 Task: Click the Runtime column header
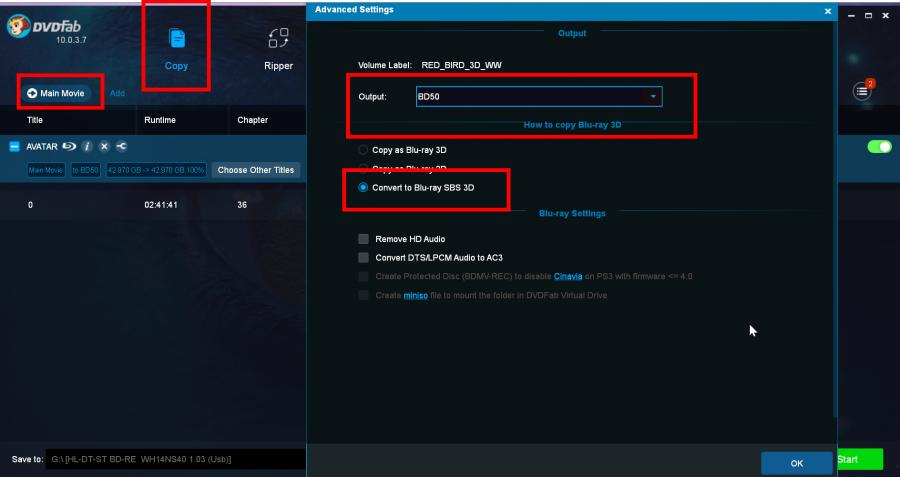(x=160, y=120)
